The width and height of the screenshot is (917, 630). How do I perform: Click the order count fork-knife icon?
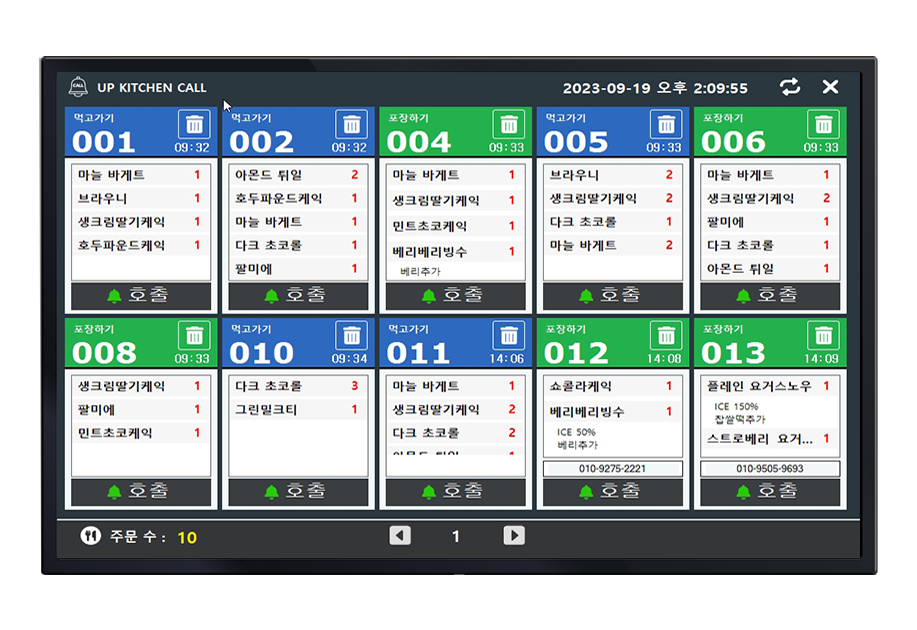click(90, 537)
